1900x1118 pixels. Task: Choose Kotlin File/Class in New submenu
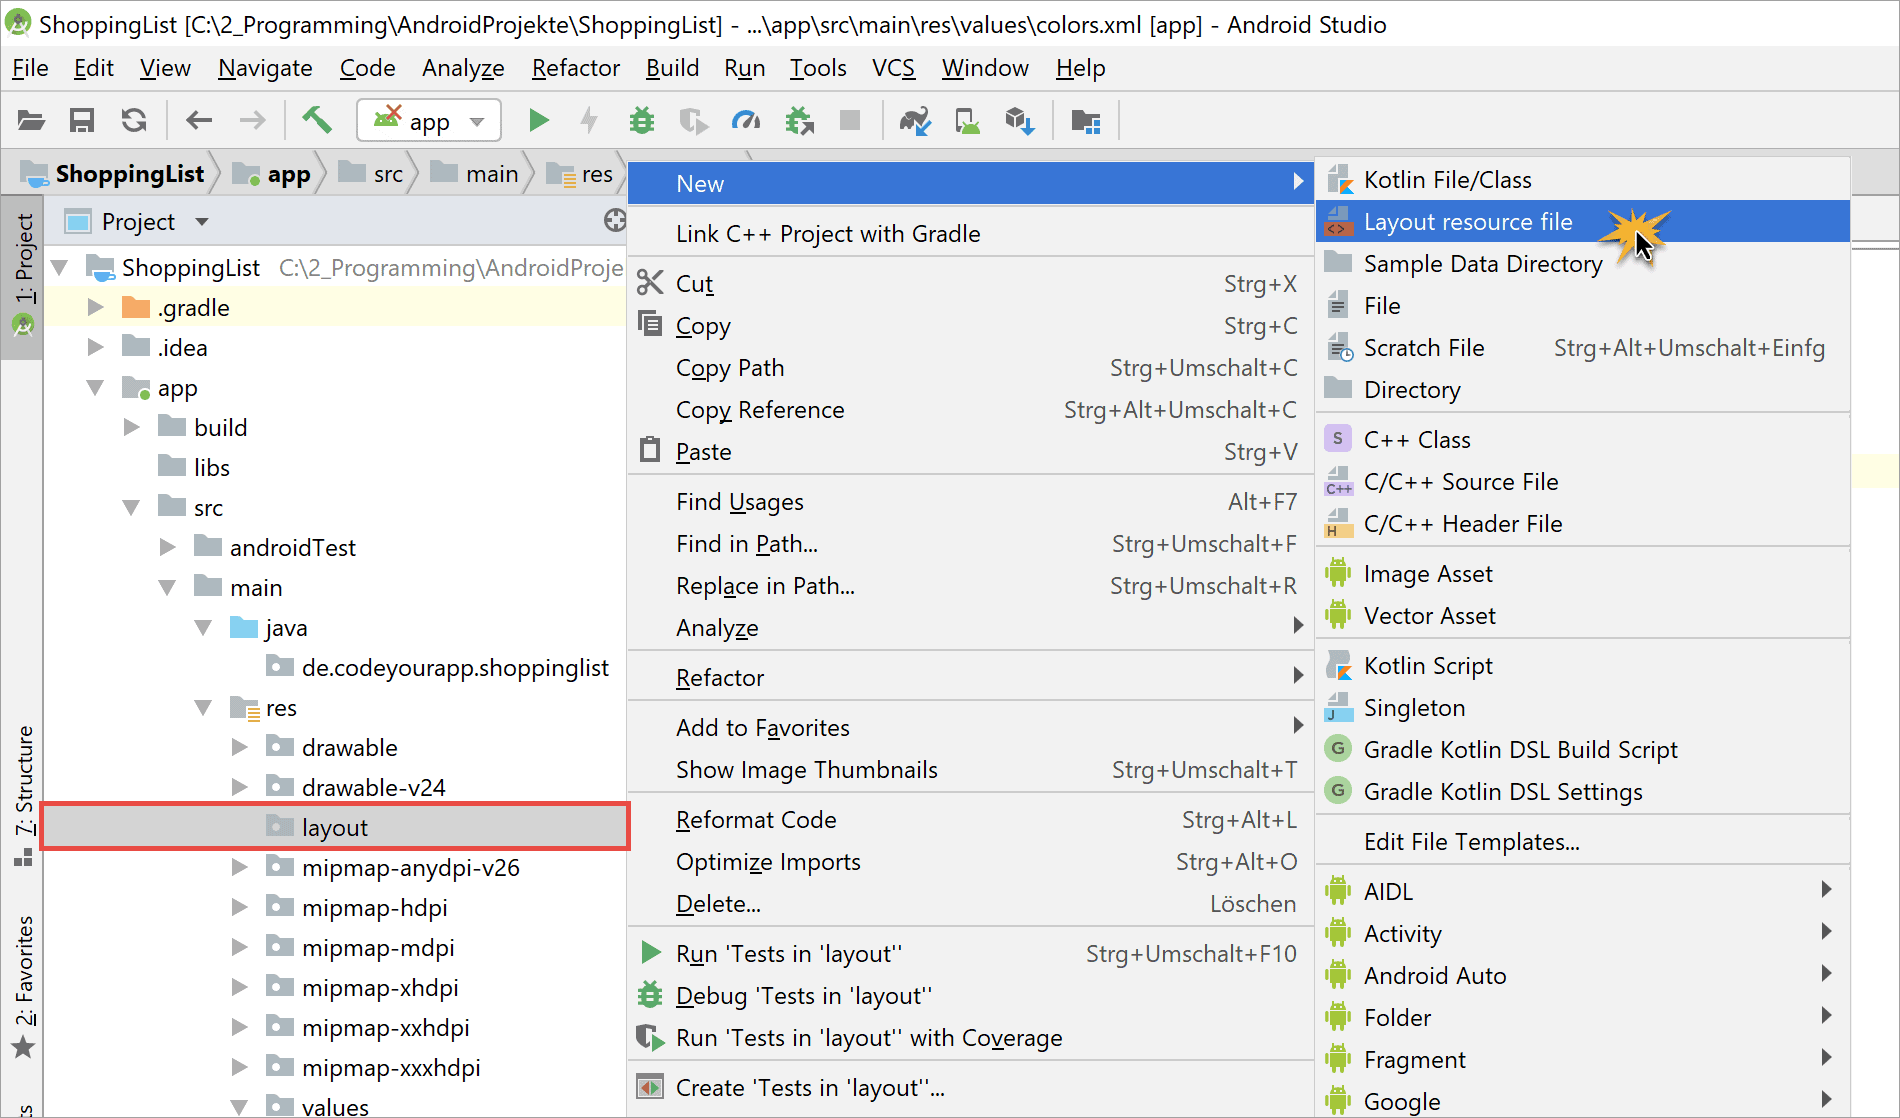[x=1583, y=180]
